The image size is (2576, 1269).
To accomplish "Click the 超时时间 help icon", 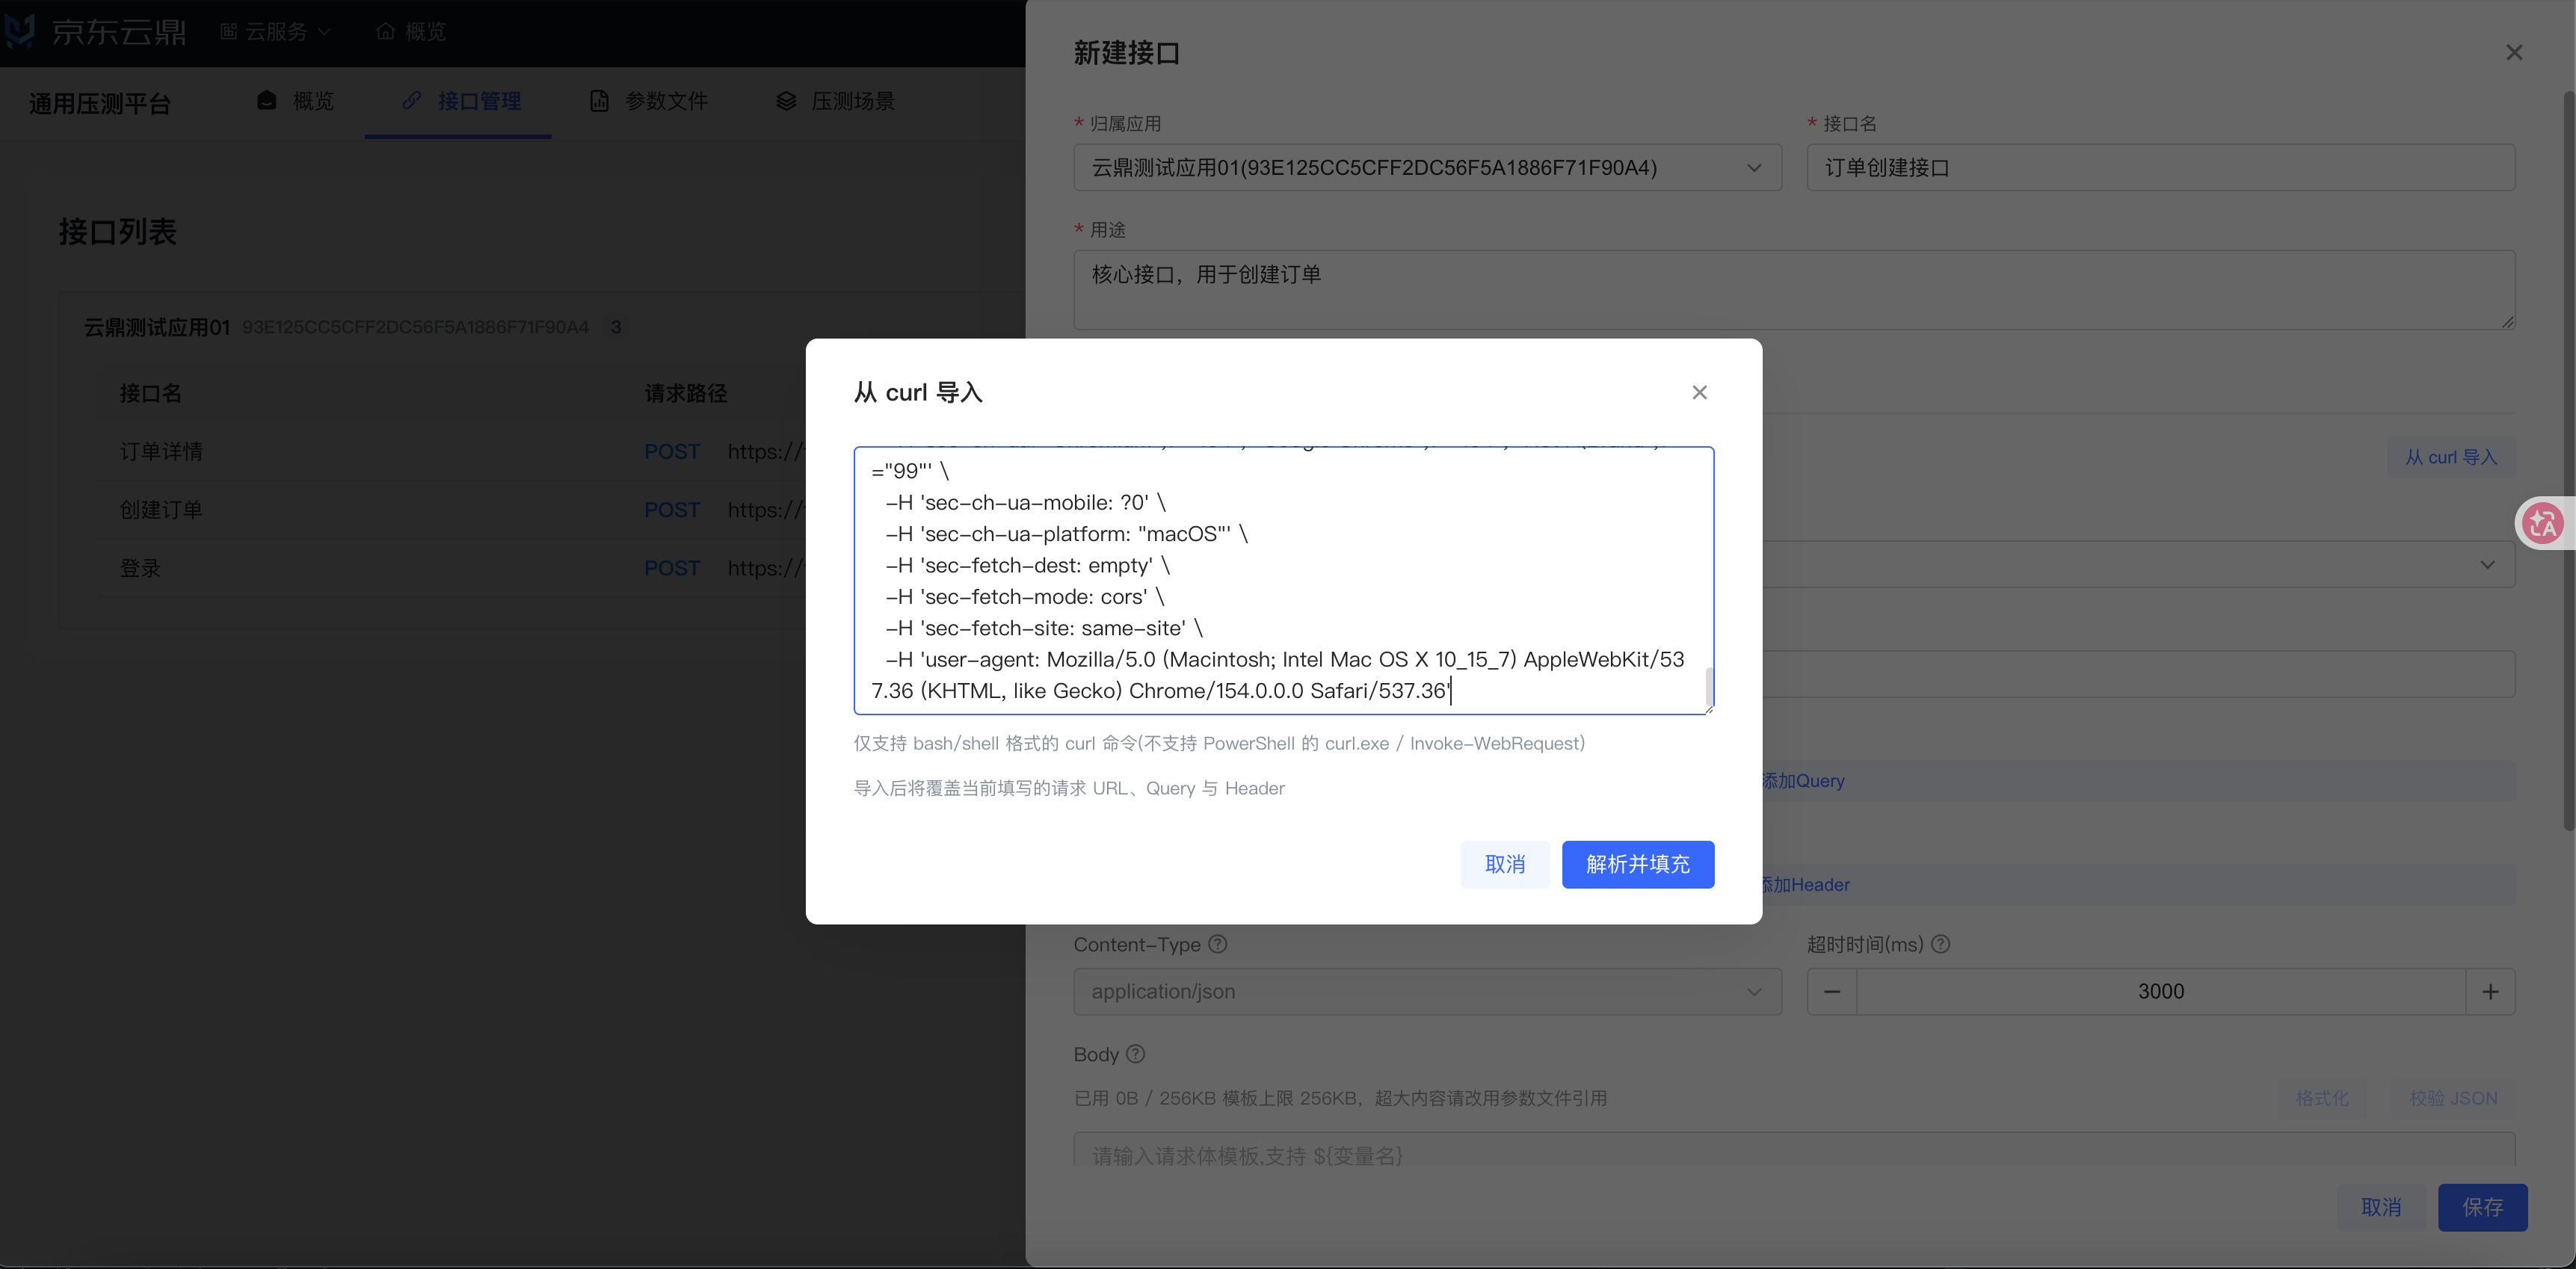I will 1940,944.
